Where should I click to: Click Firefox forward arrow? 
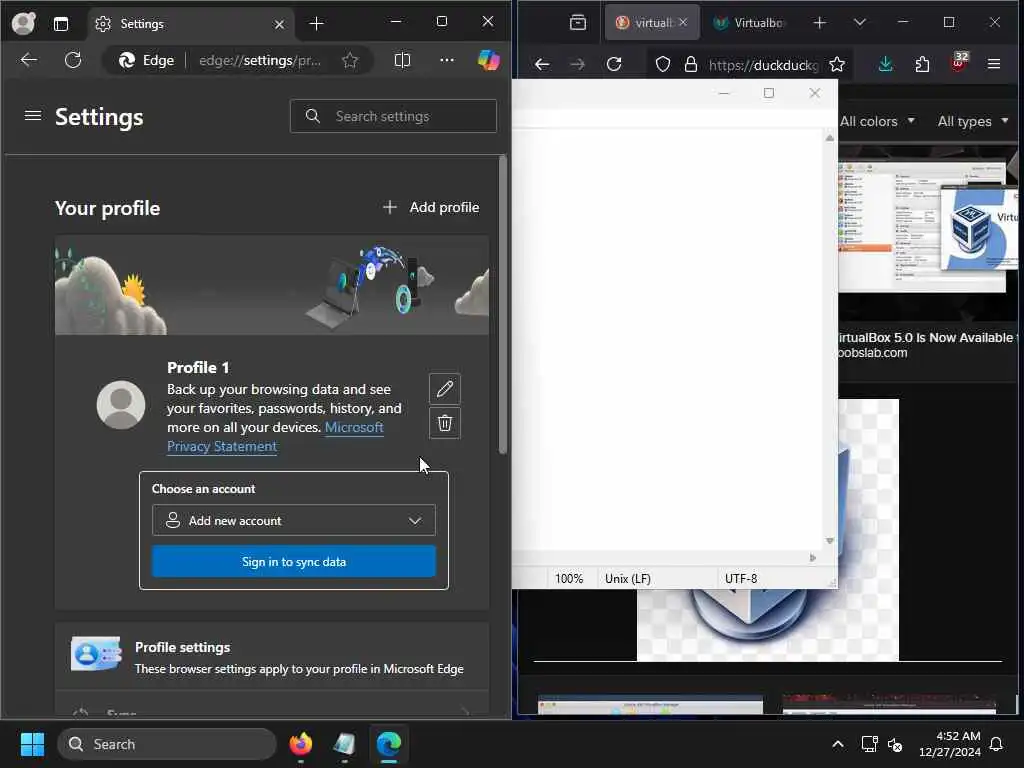pyautogui.click(x=577, y=64)
